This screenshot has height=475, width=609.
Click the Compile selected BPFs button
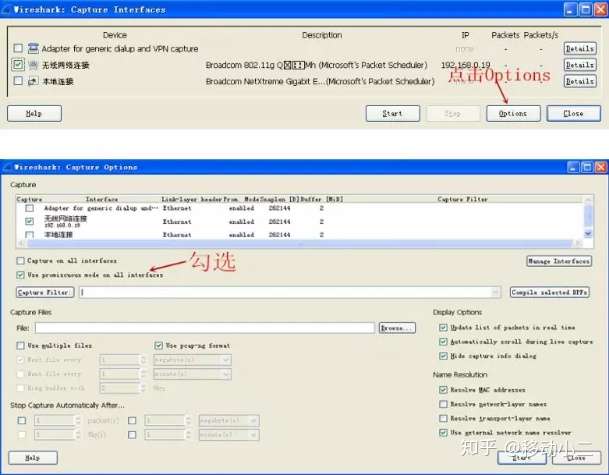tap(550, 292)
